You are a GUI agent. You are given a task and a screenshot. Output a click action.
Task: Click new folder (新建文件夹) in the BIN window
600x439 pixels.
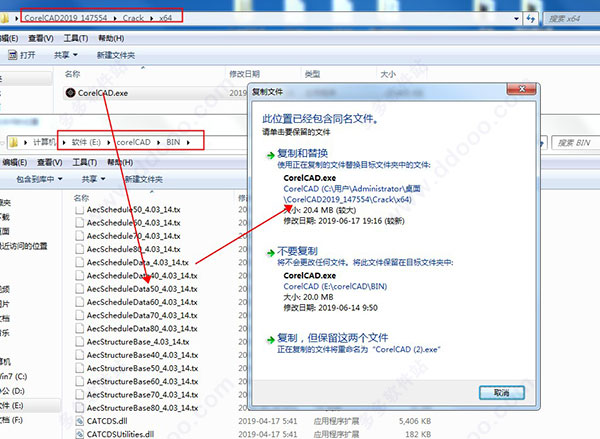click(x=143, y=179)
